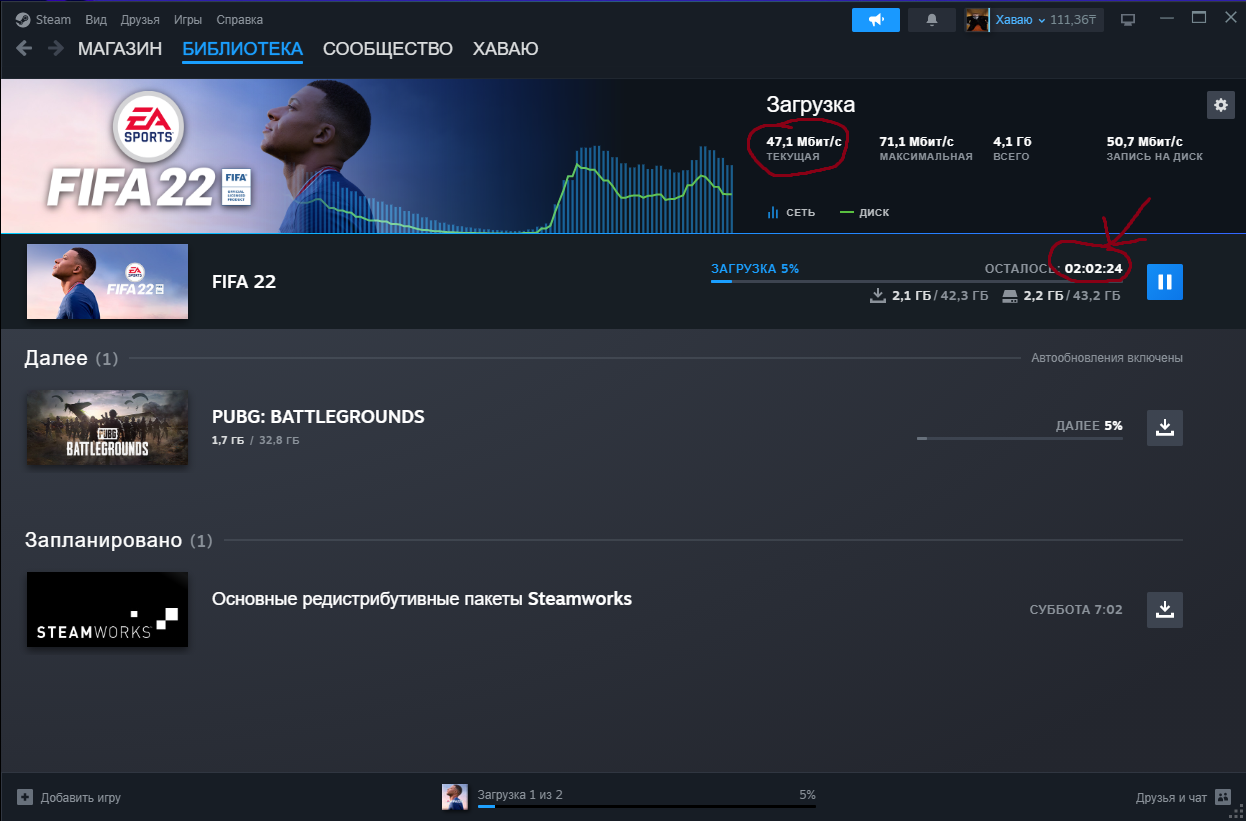Click Автообновления включены text

[1107, 358]
